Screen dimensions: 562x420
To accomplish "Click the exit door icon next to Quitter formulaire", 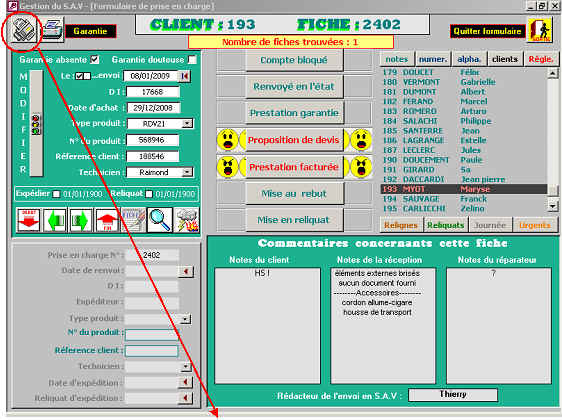I will click(540, 30).
